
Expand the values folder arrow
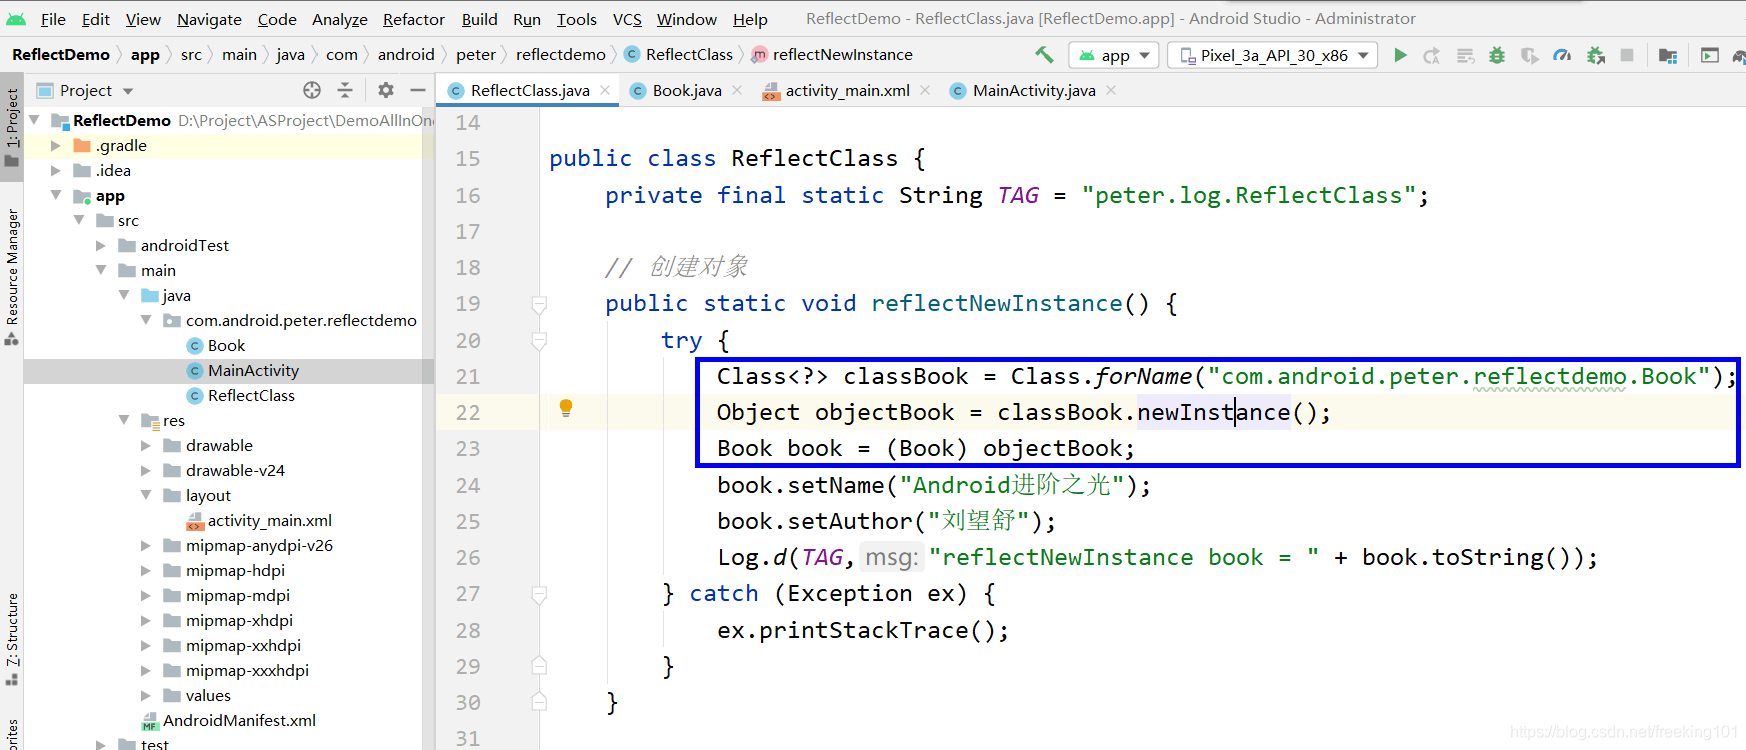[x=146, y=695]
